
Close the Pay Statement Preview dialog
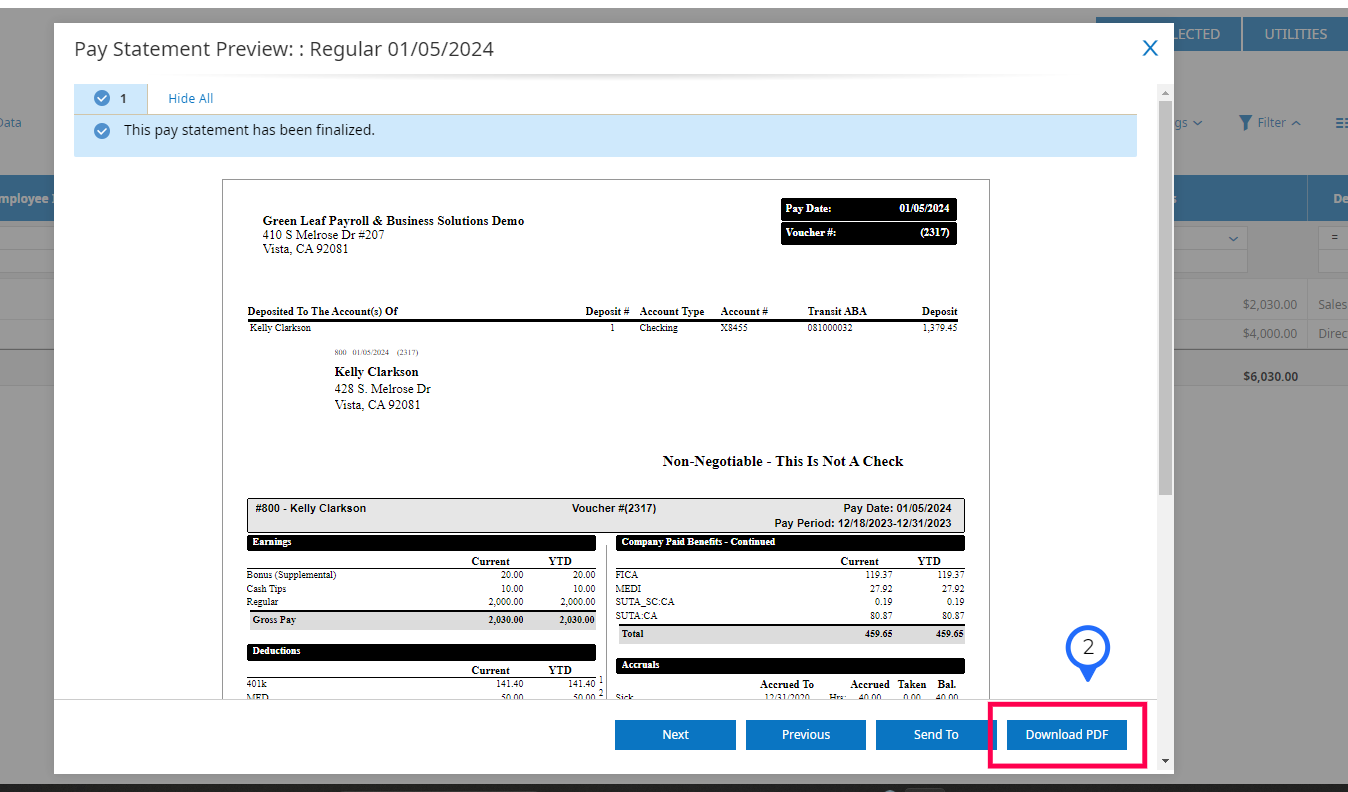(x=1150, y=48)
